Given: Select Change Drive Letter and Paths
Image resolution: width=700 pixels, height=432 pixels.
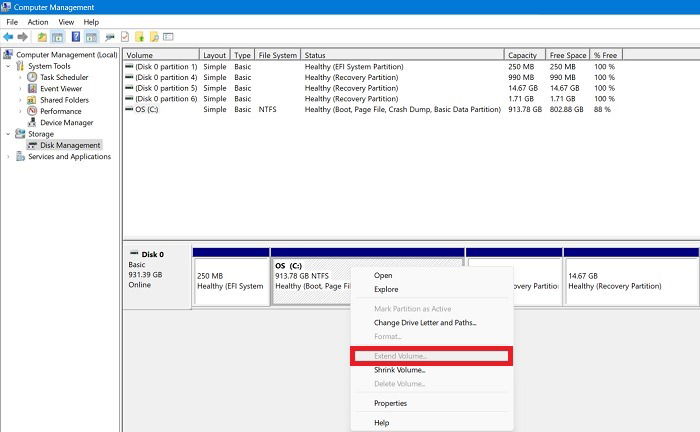Looking at the screenshot, I should coord(432,323).
